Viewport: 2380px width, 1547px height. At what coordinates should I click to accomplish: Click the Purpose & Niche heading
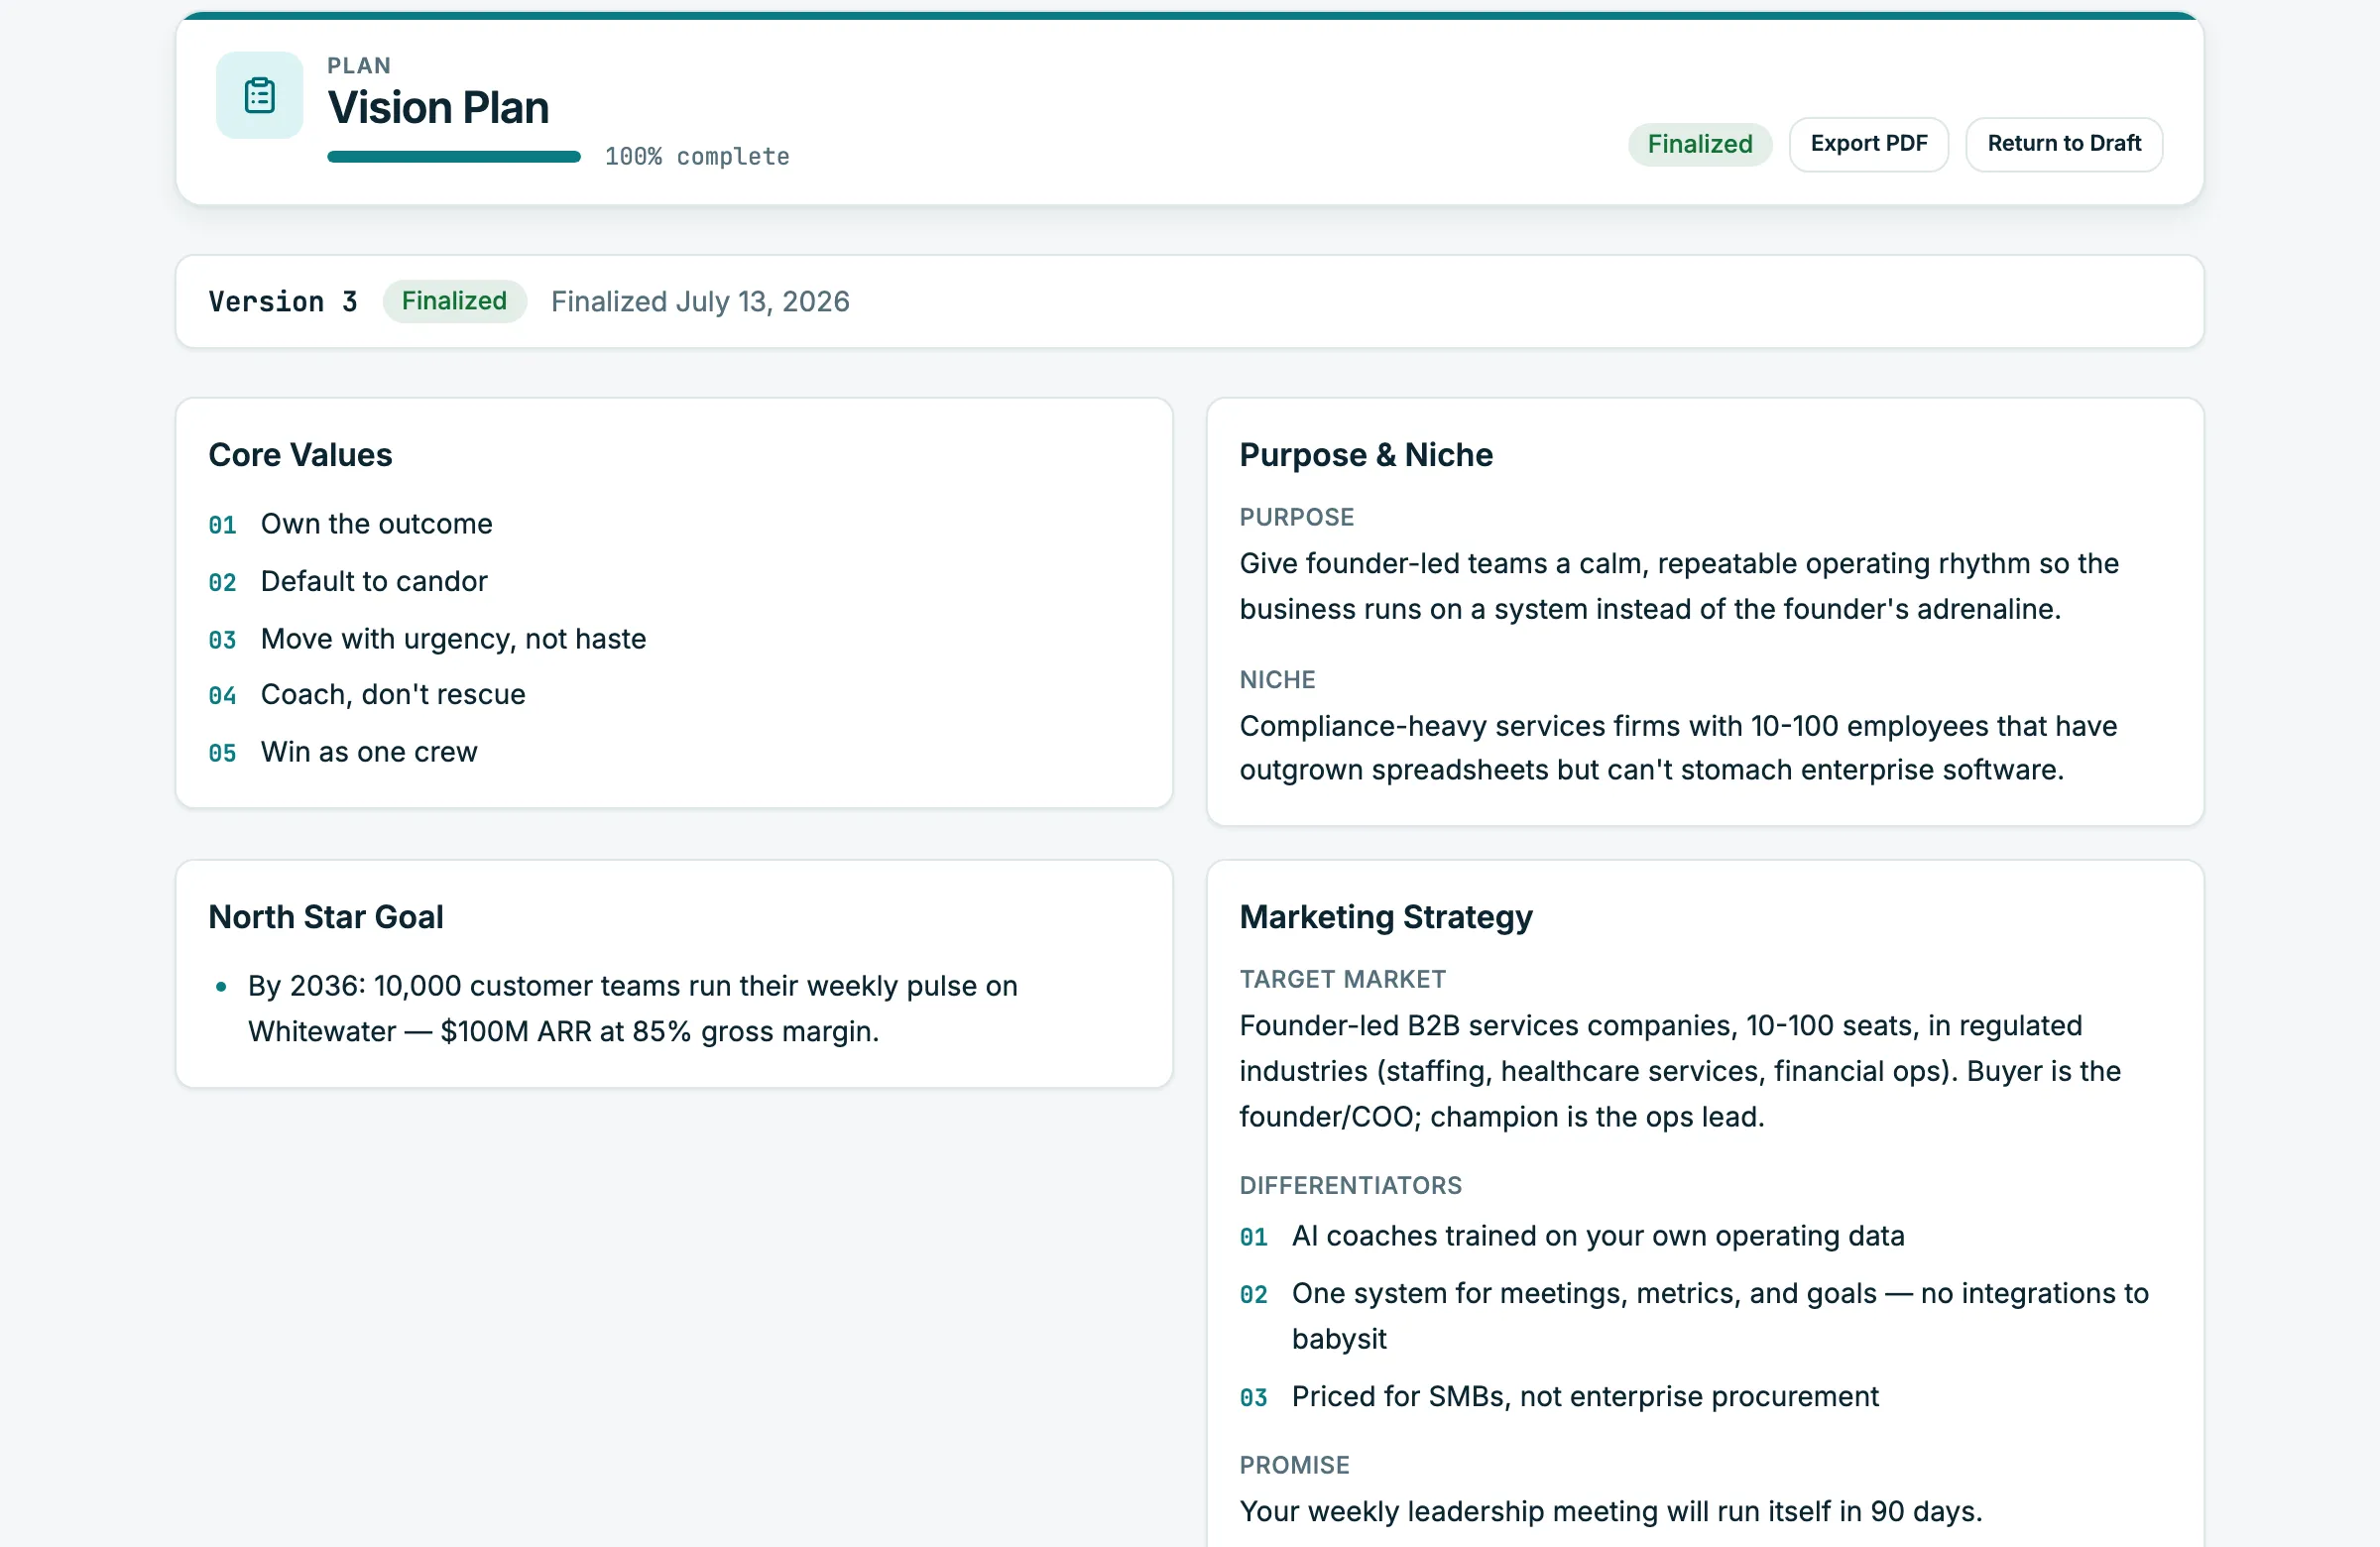1366,455
